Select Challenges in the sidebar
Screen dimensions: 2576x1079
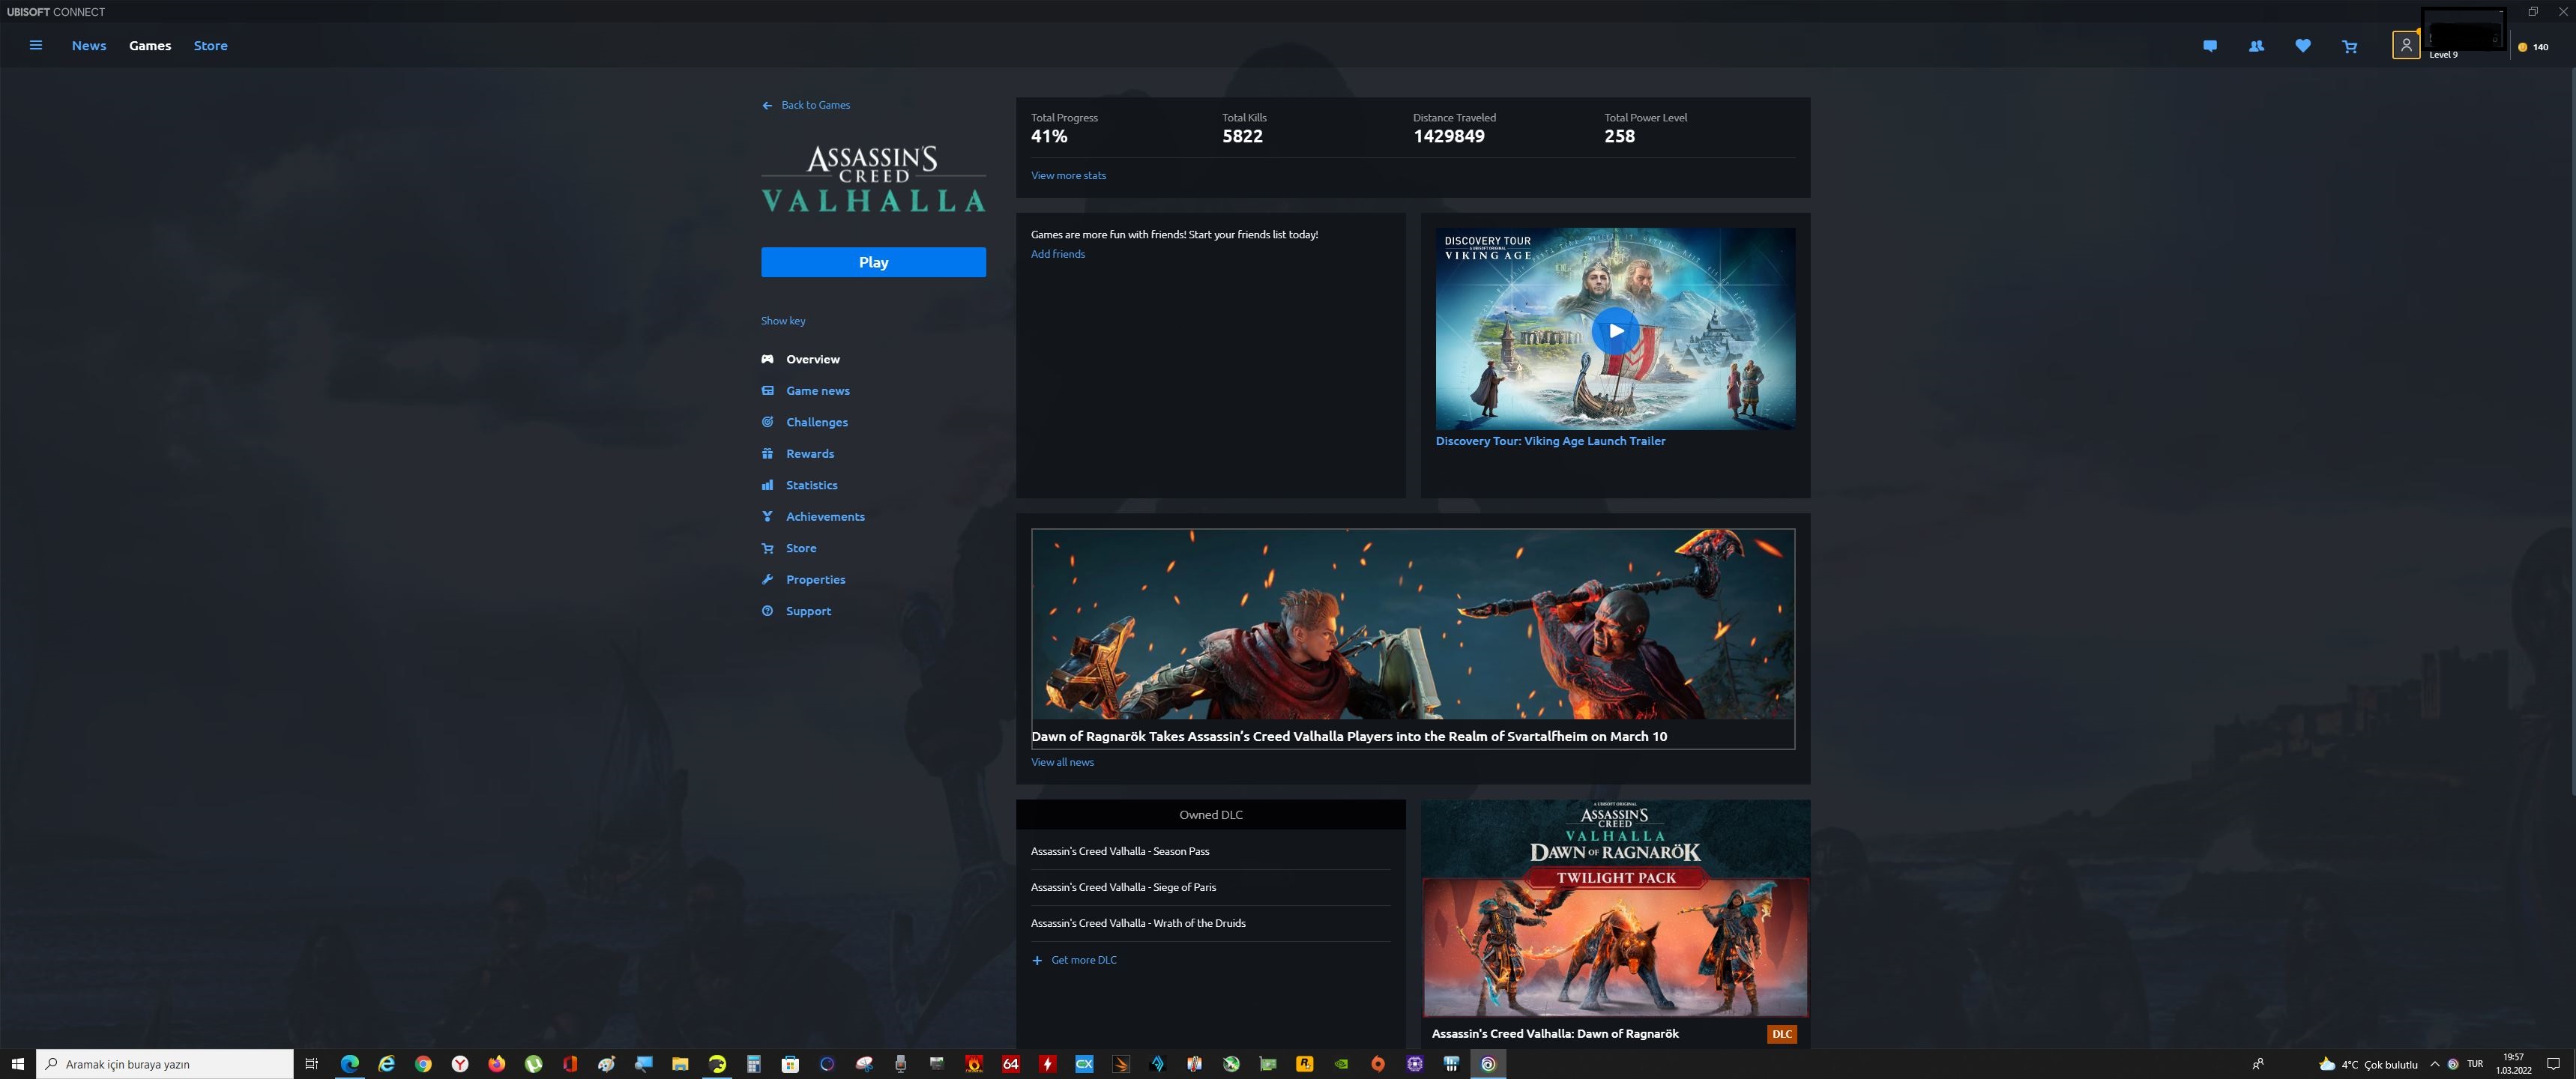tap(816, 422)
